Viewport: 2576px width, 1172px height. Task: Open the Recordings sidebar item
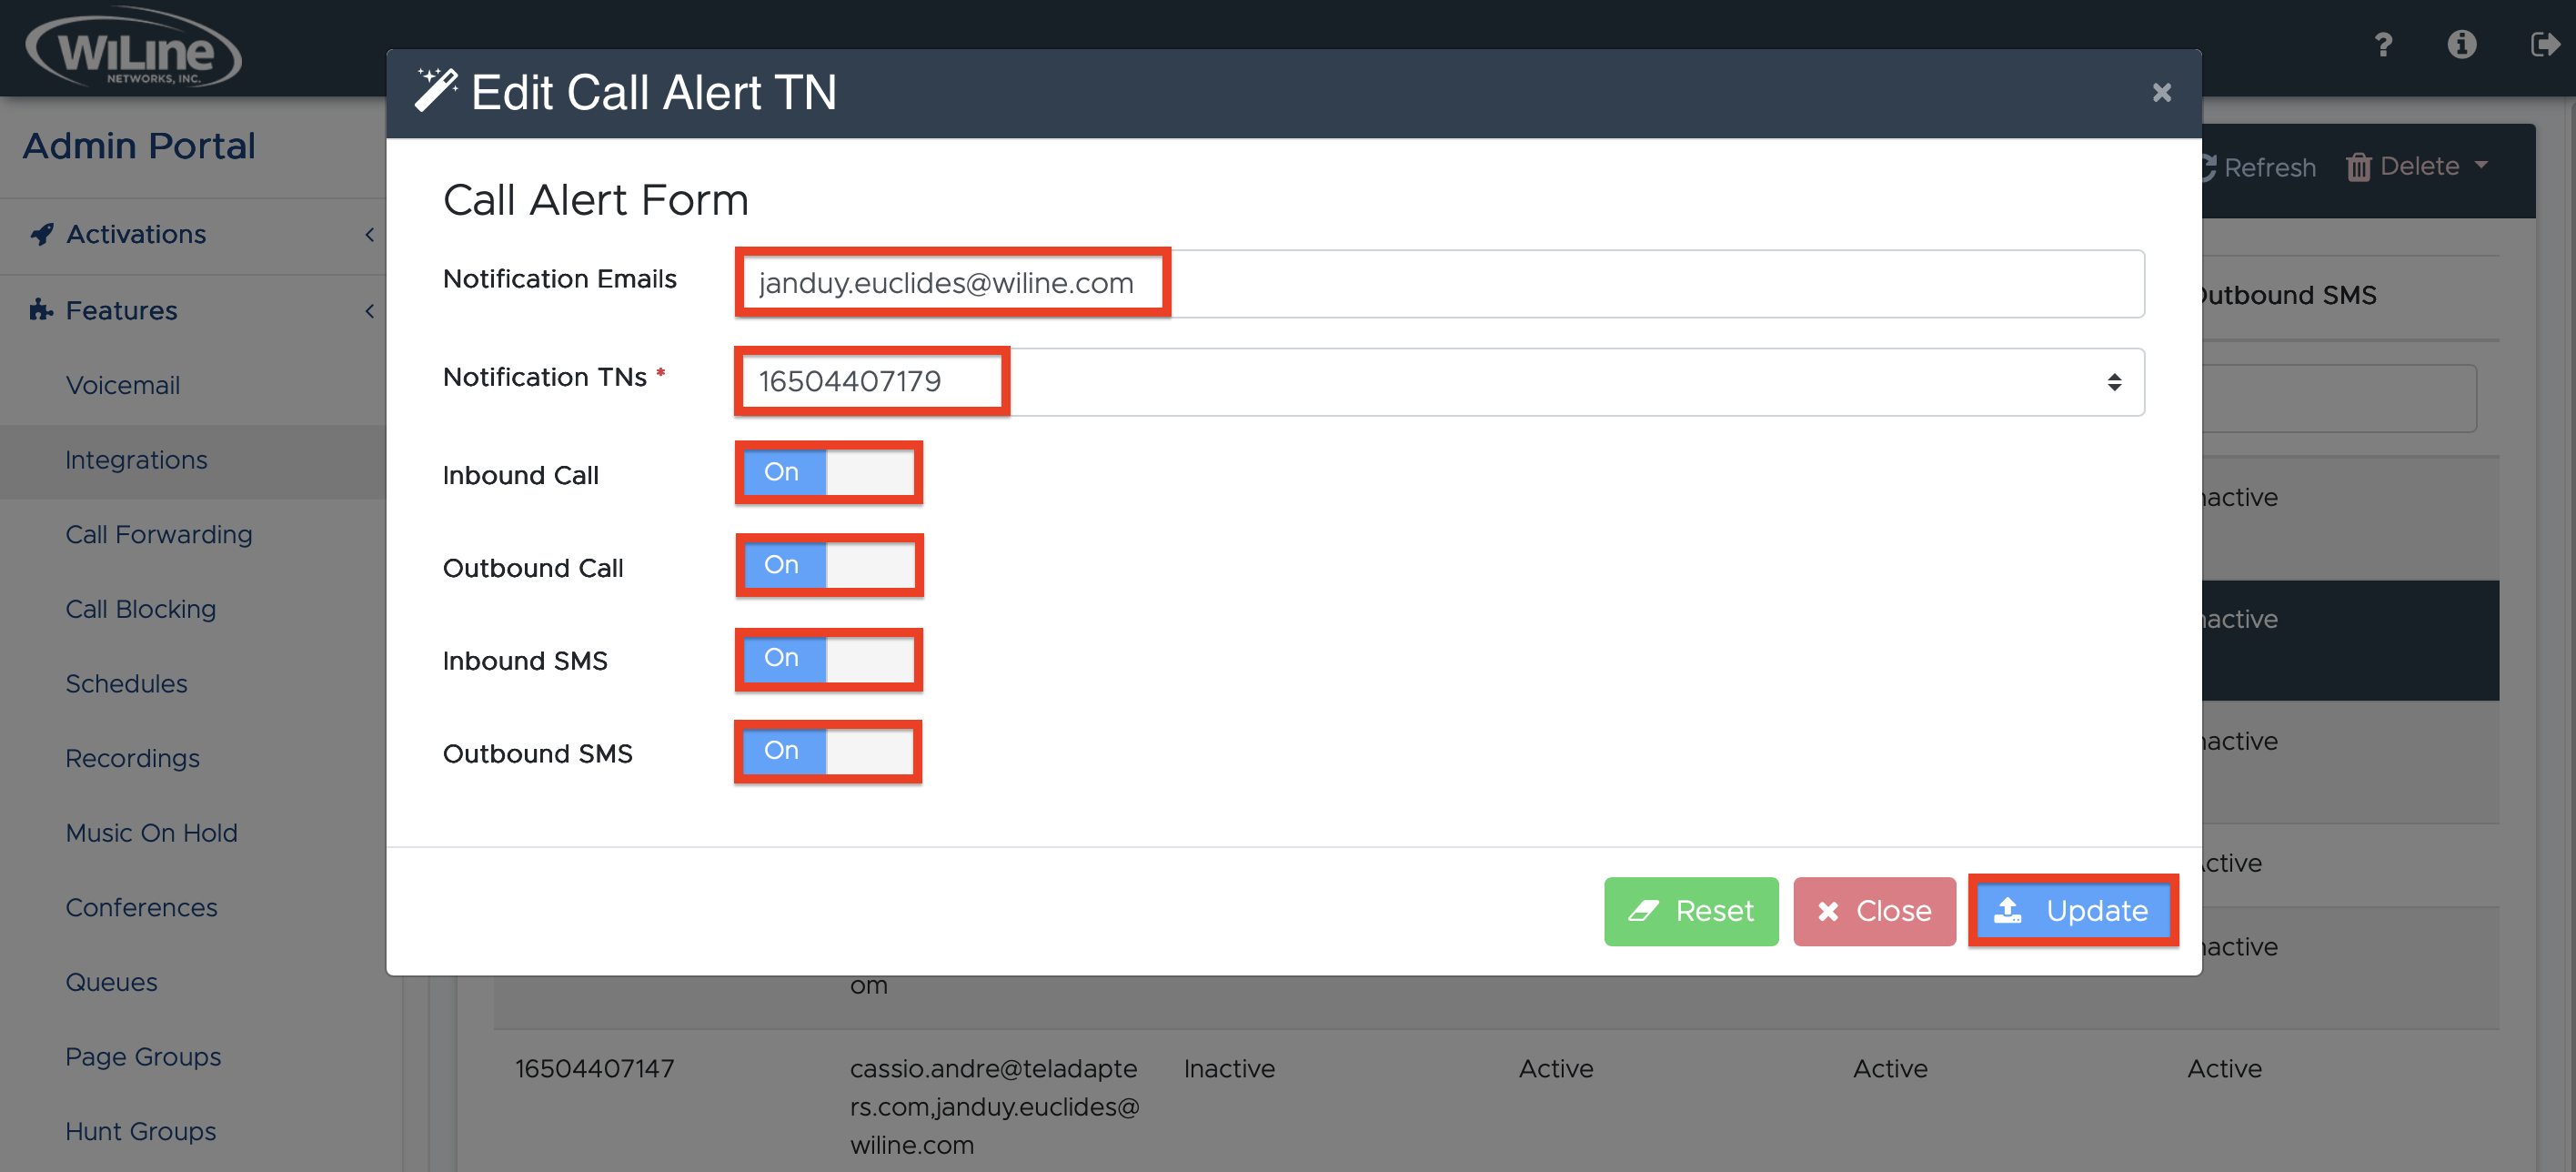click(x=132, y=758)
